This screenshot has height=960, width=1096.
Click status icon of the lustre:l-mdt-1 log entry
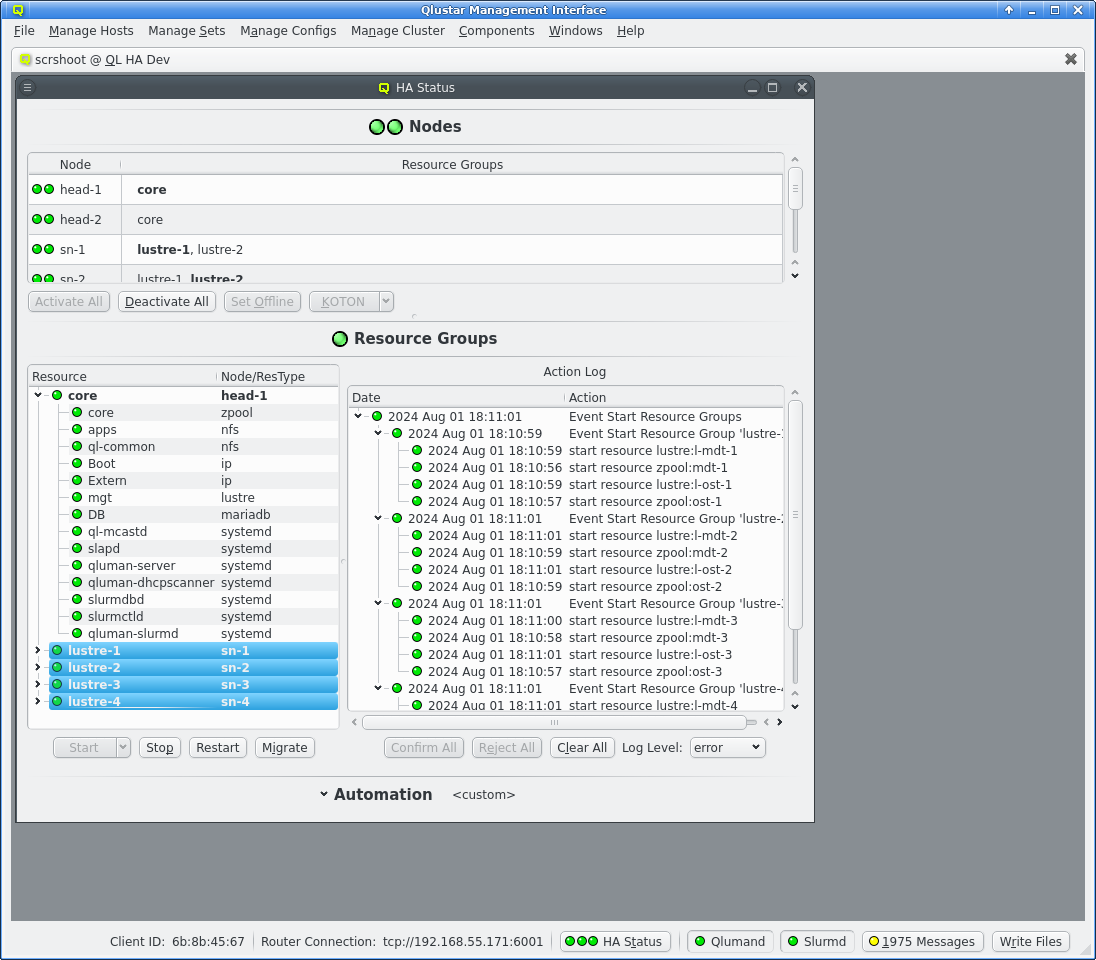(417, 450)
